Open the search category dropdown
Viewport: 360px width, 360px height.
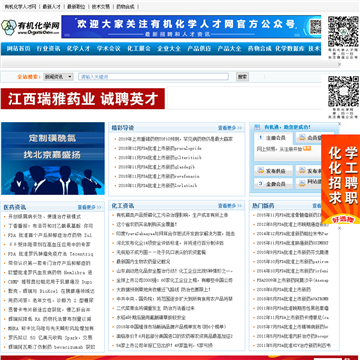tap(58, 77)
